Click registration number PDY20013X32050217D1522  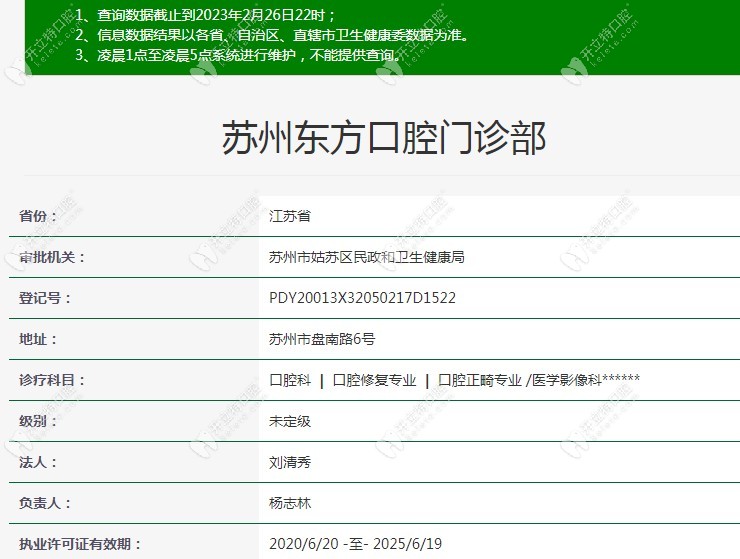point(362,298)
